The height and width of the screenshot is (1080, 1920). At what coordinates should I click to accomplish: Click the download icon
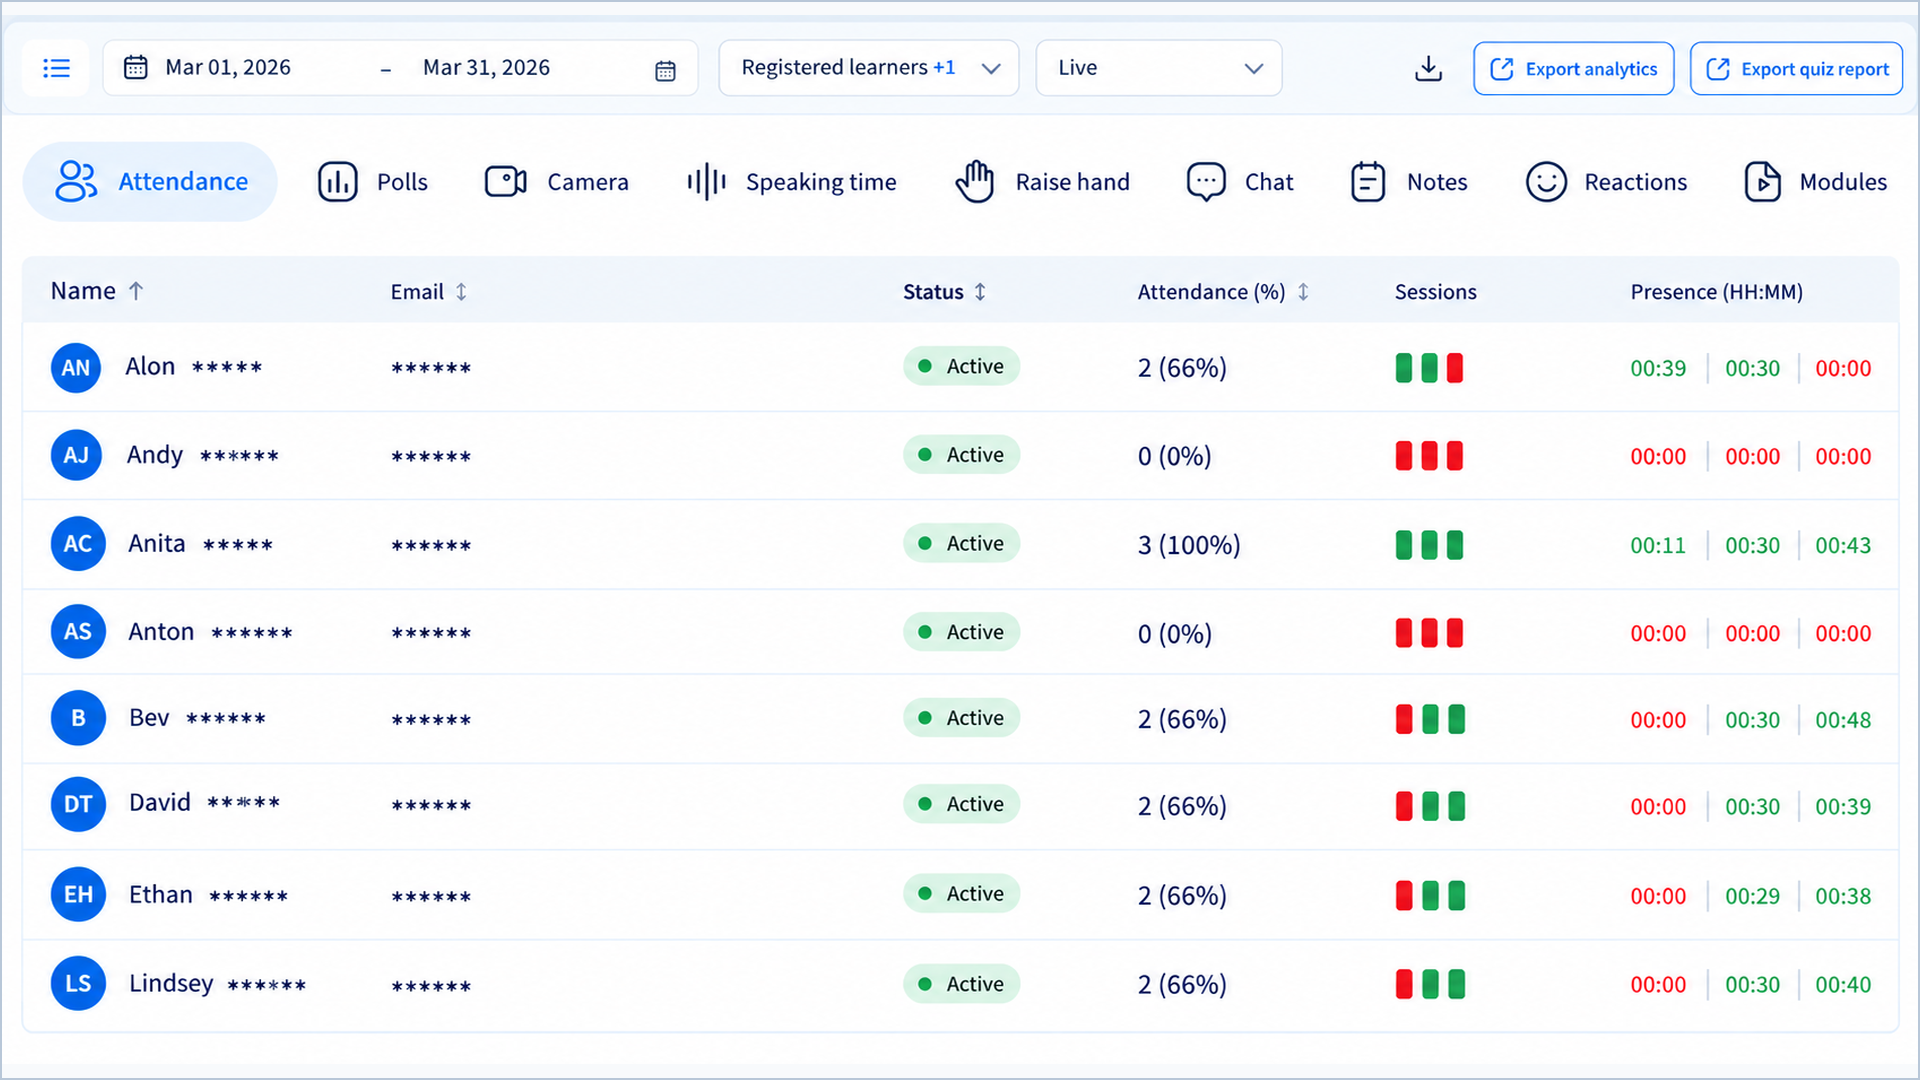point(1429,68)
